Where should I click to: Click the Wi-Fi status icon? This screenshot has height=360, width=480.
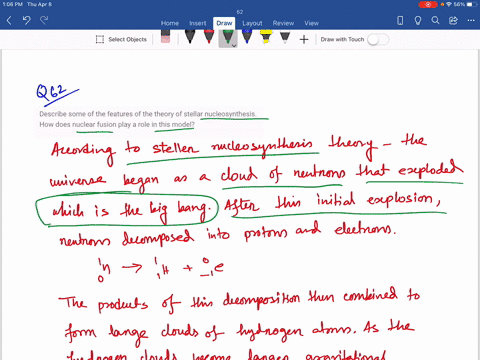click(x=449, y=4)
